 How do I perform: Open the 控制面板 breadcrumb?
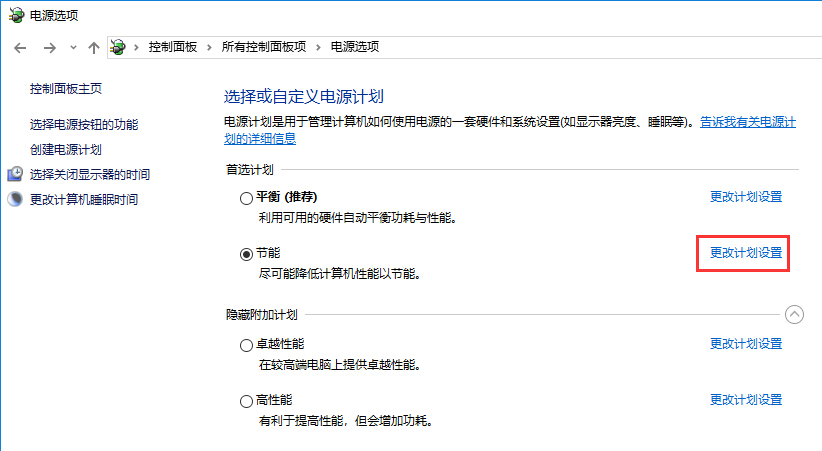pos(172,47)
